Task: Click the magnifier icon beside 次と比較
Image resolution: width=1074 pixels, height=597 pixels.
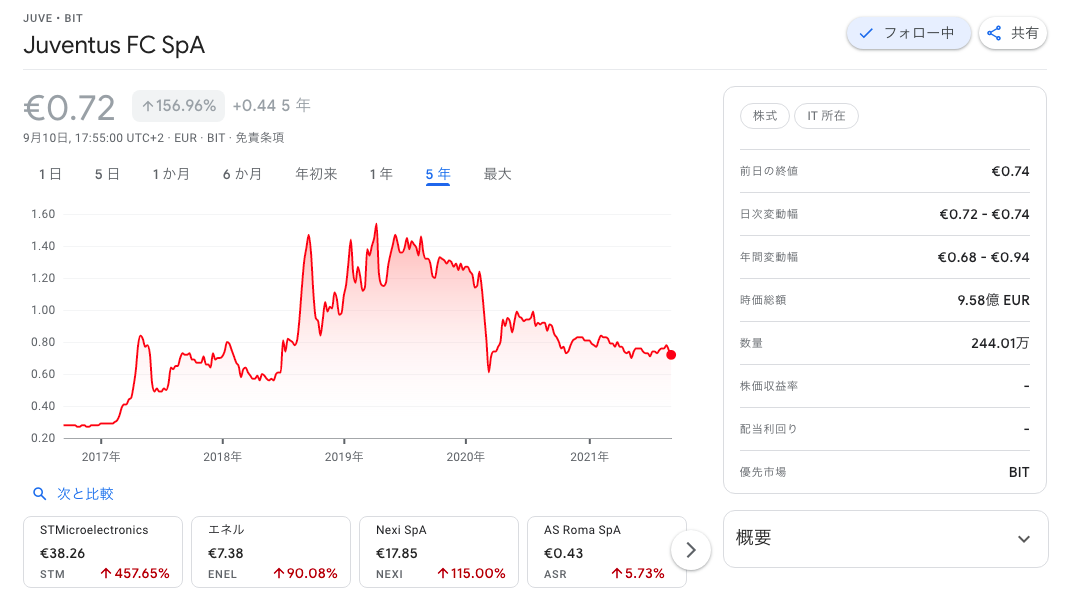Action: pyautogui.click(x=40, y=494)
